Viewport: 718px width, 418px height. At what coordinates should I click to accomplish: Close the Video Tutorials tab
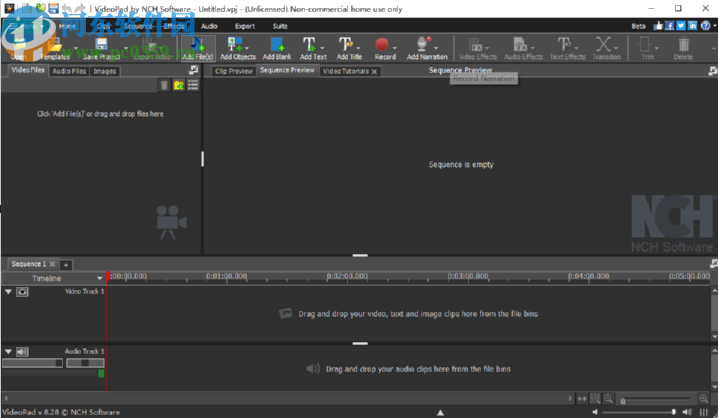click(x=374, y=71)
